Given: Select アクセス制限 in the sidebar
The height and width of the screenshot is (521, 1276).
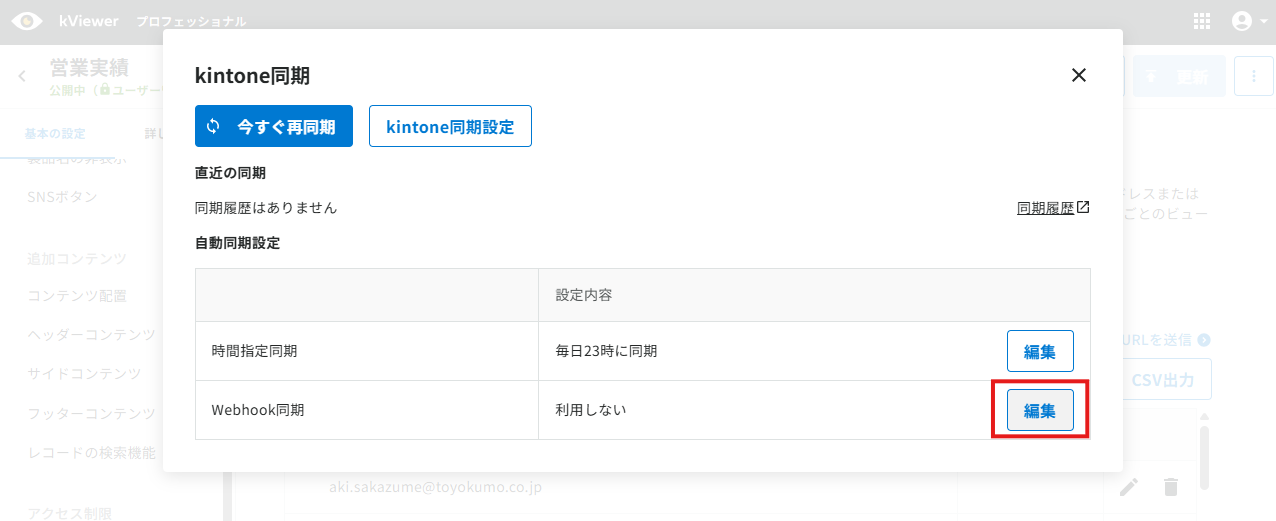Looking at the screenshot, I should [69, 513].
